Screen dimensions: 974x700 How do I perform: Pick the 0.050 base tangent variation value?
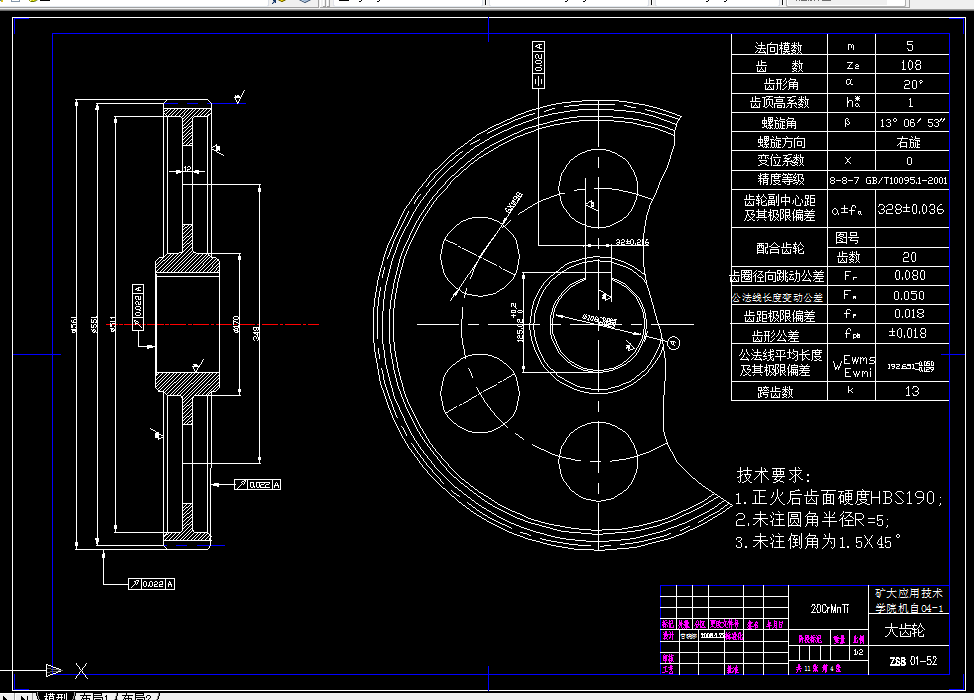[x=909, y=296]
